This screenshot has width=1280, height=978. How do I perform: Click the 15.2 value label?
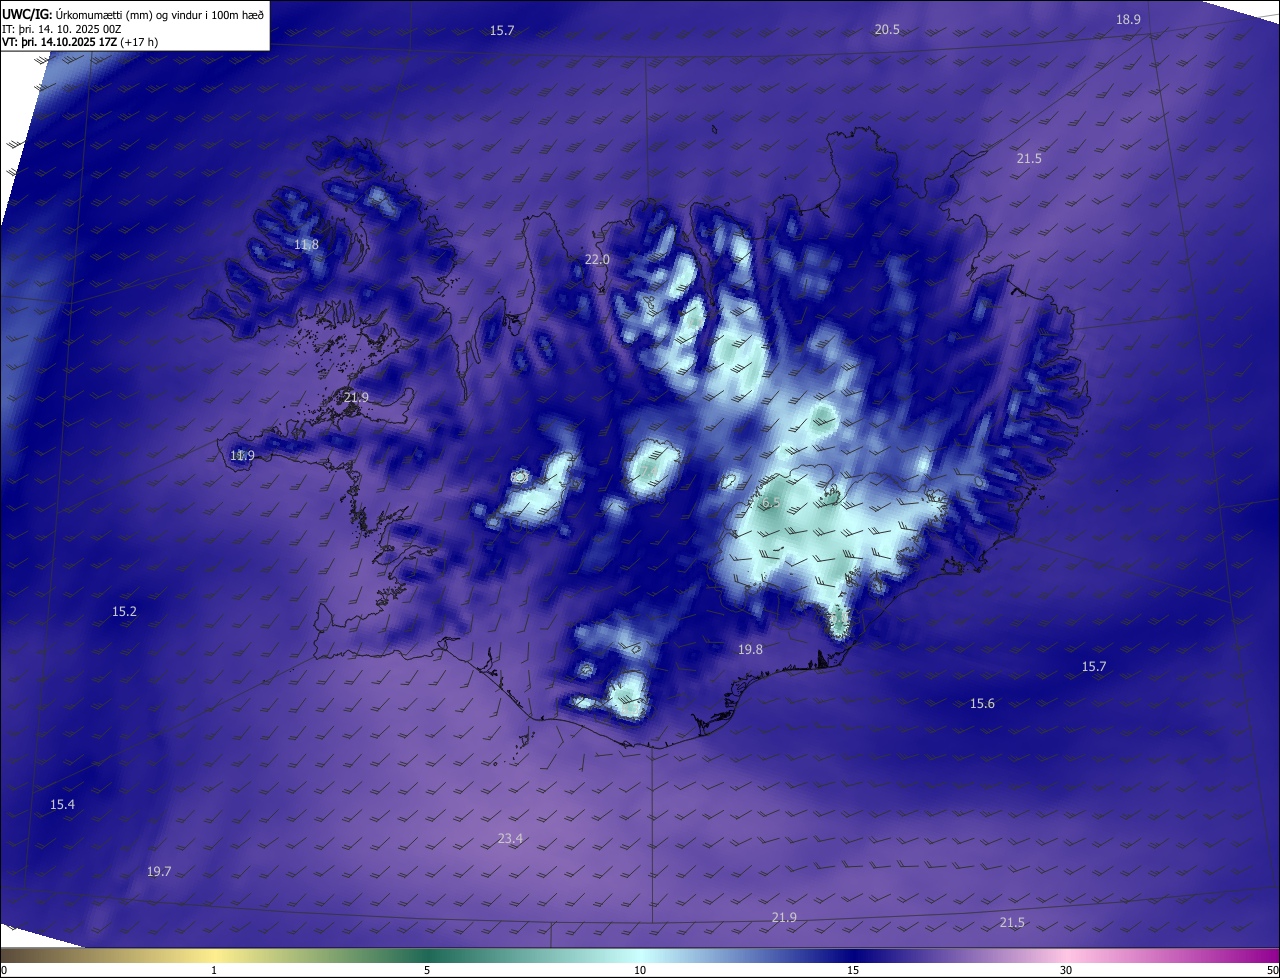click(124, 612)
